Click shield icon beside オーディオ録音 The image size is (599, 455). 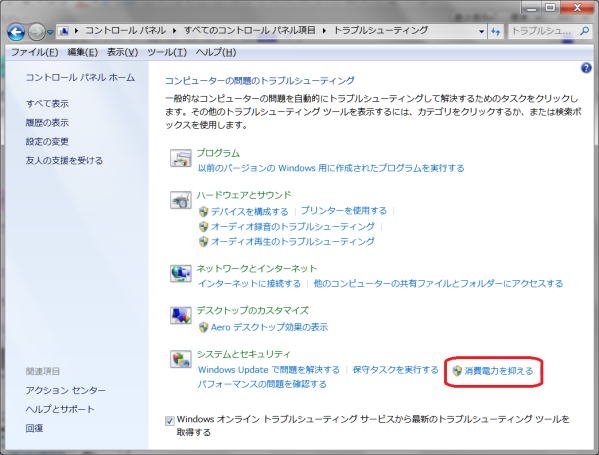click(x=204, y=227)
